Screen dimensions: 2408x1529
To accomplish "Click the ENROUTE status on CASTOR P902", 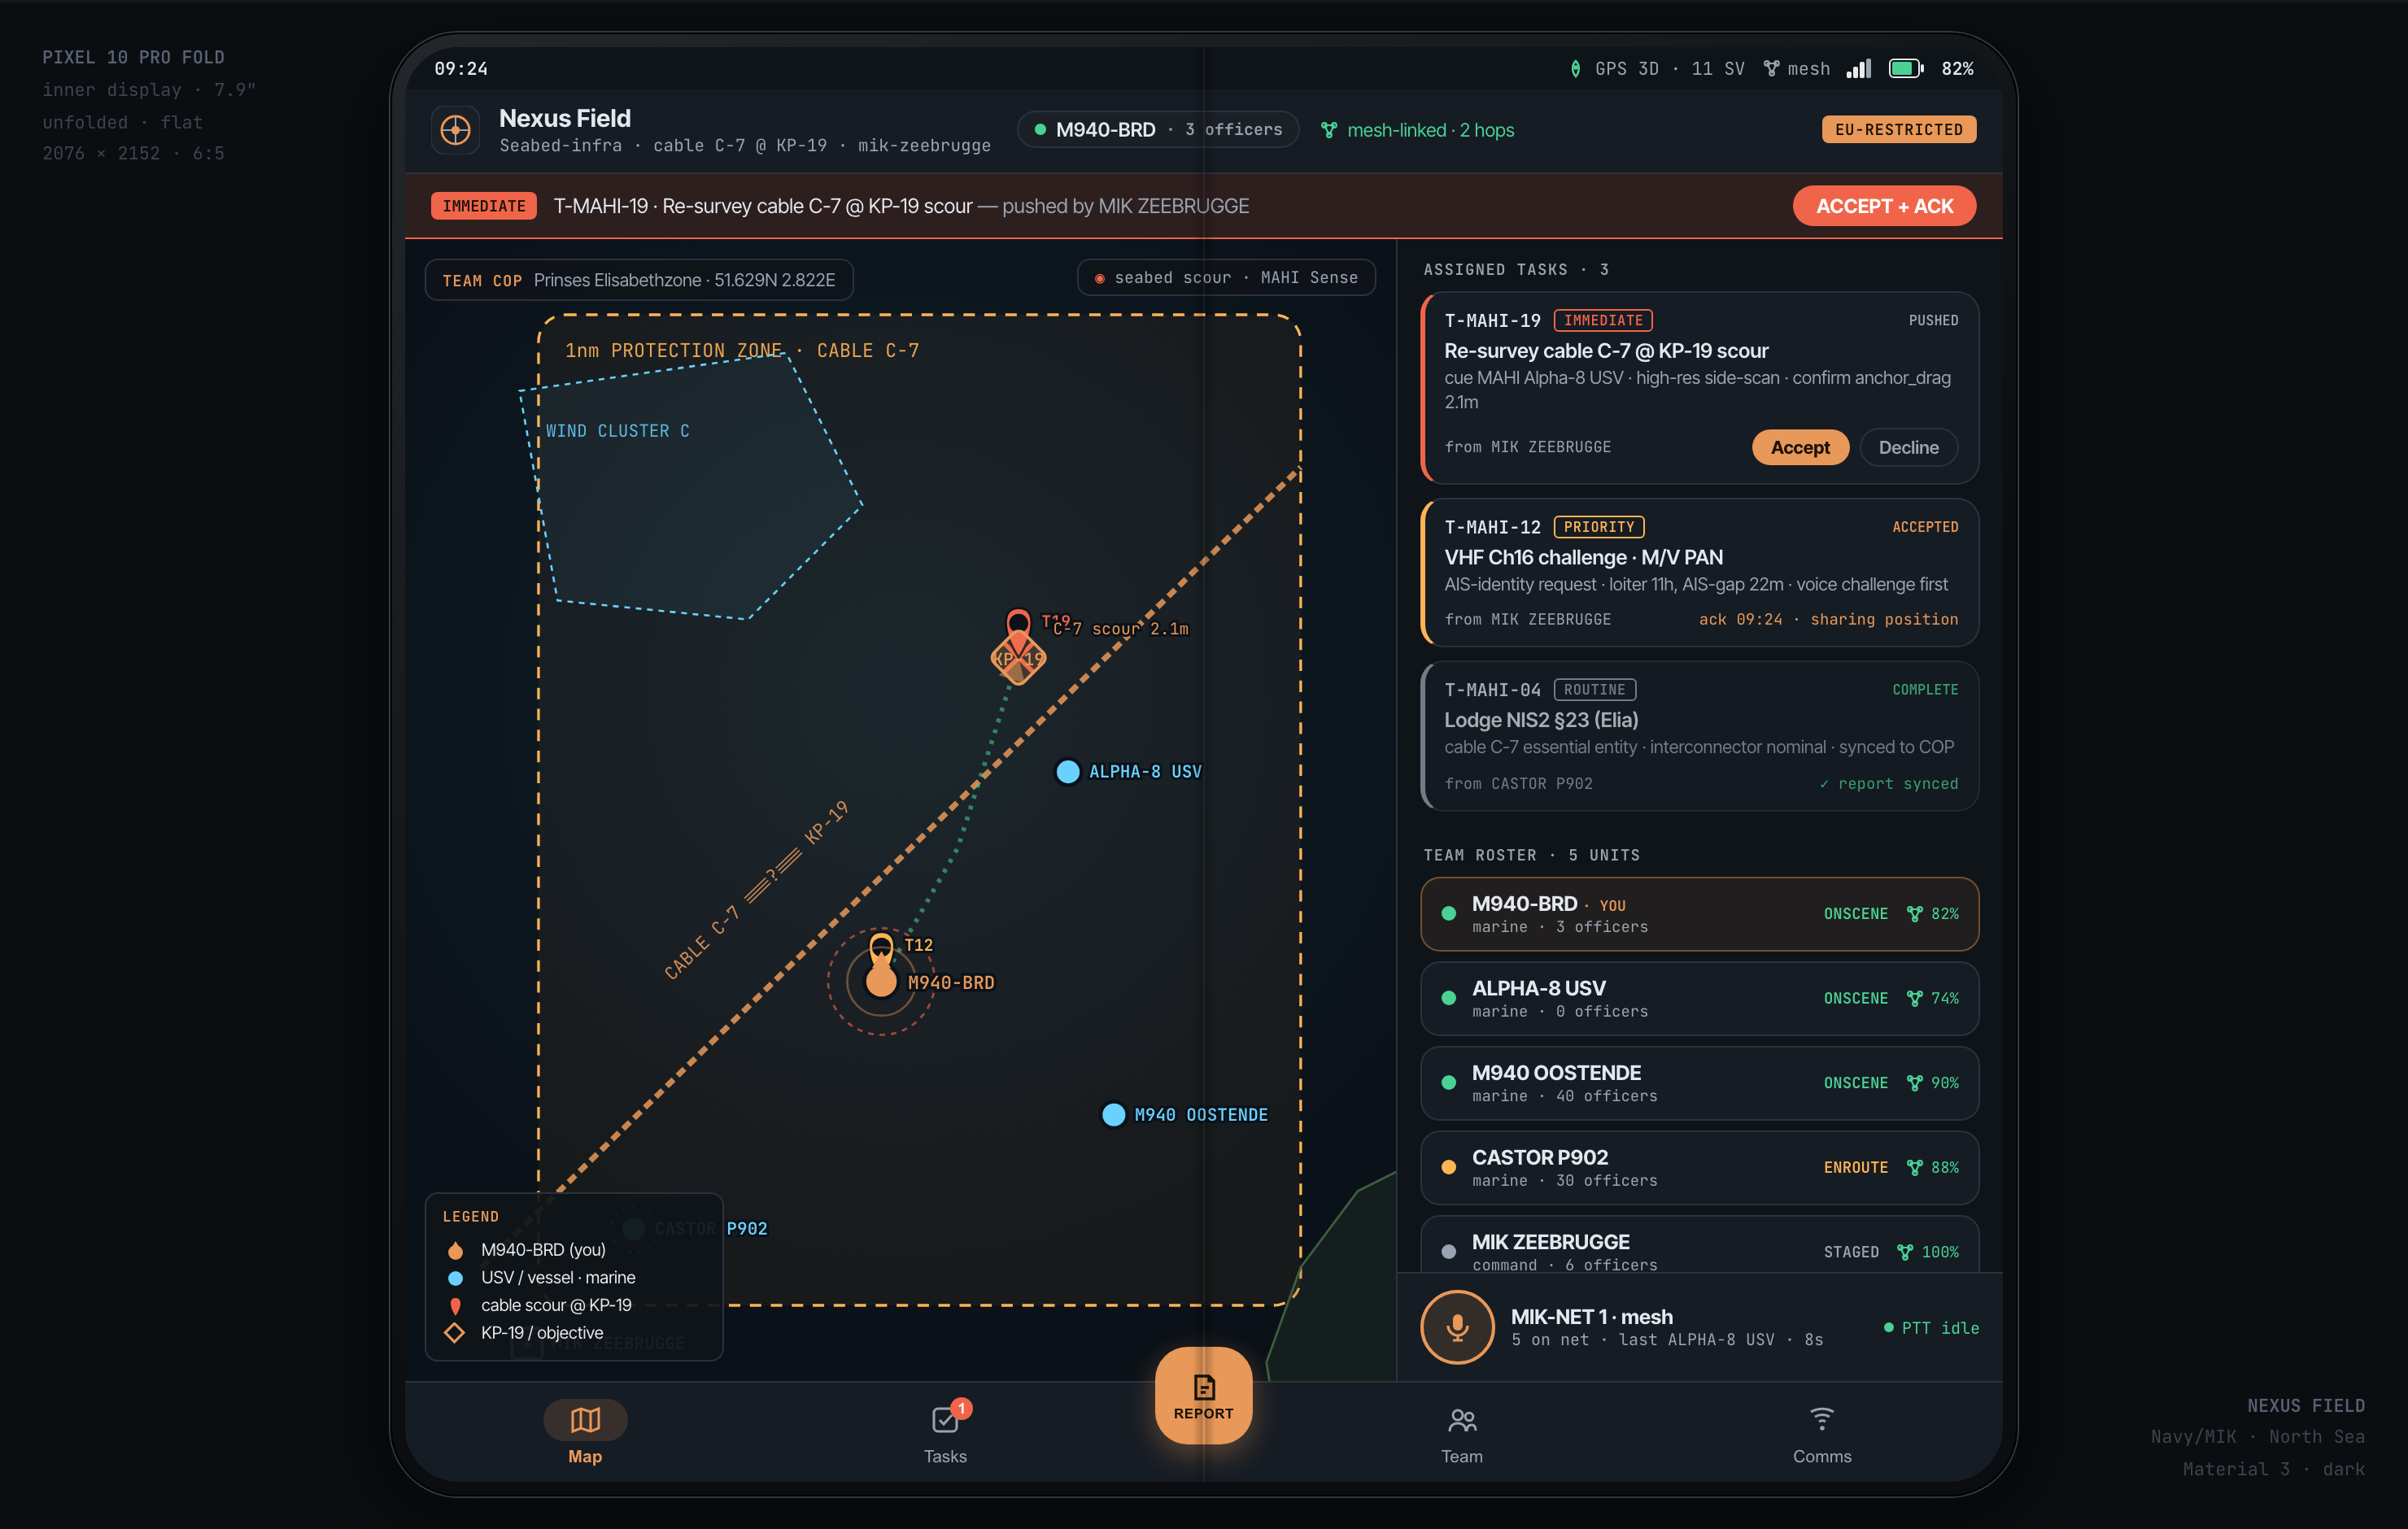I will [x=1855, y=1167].
